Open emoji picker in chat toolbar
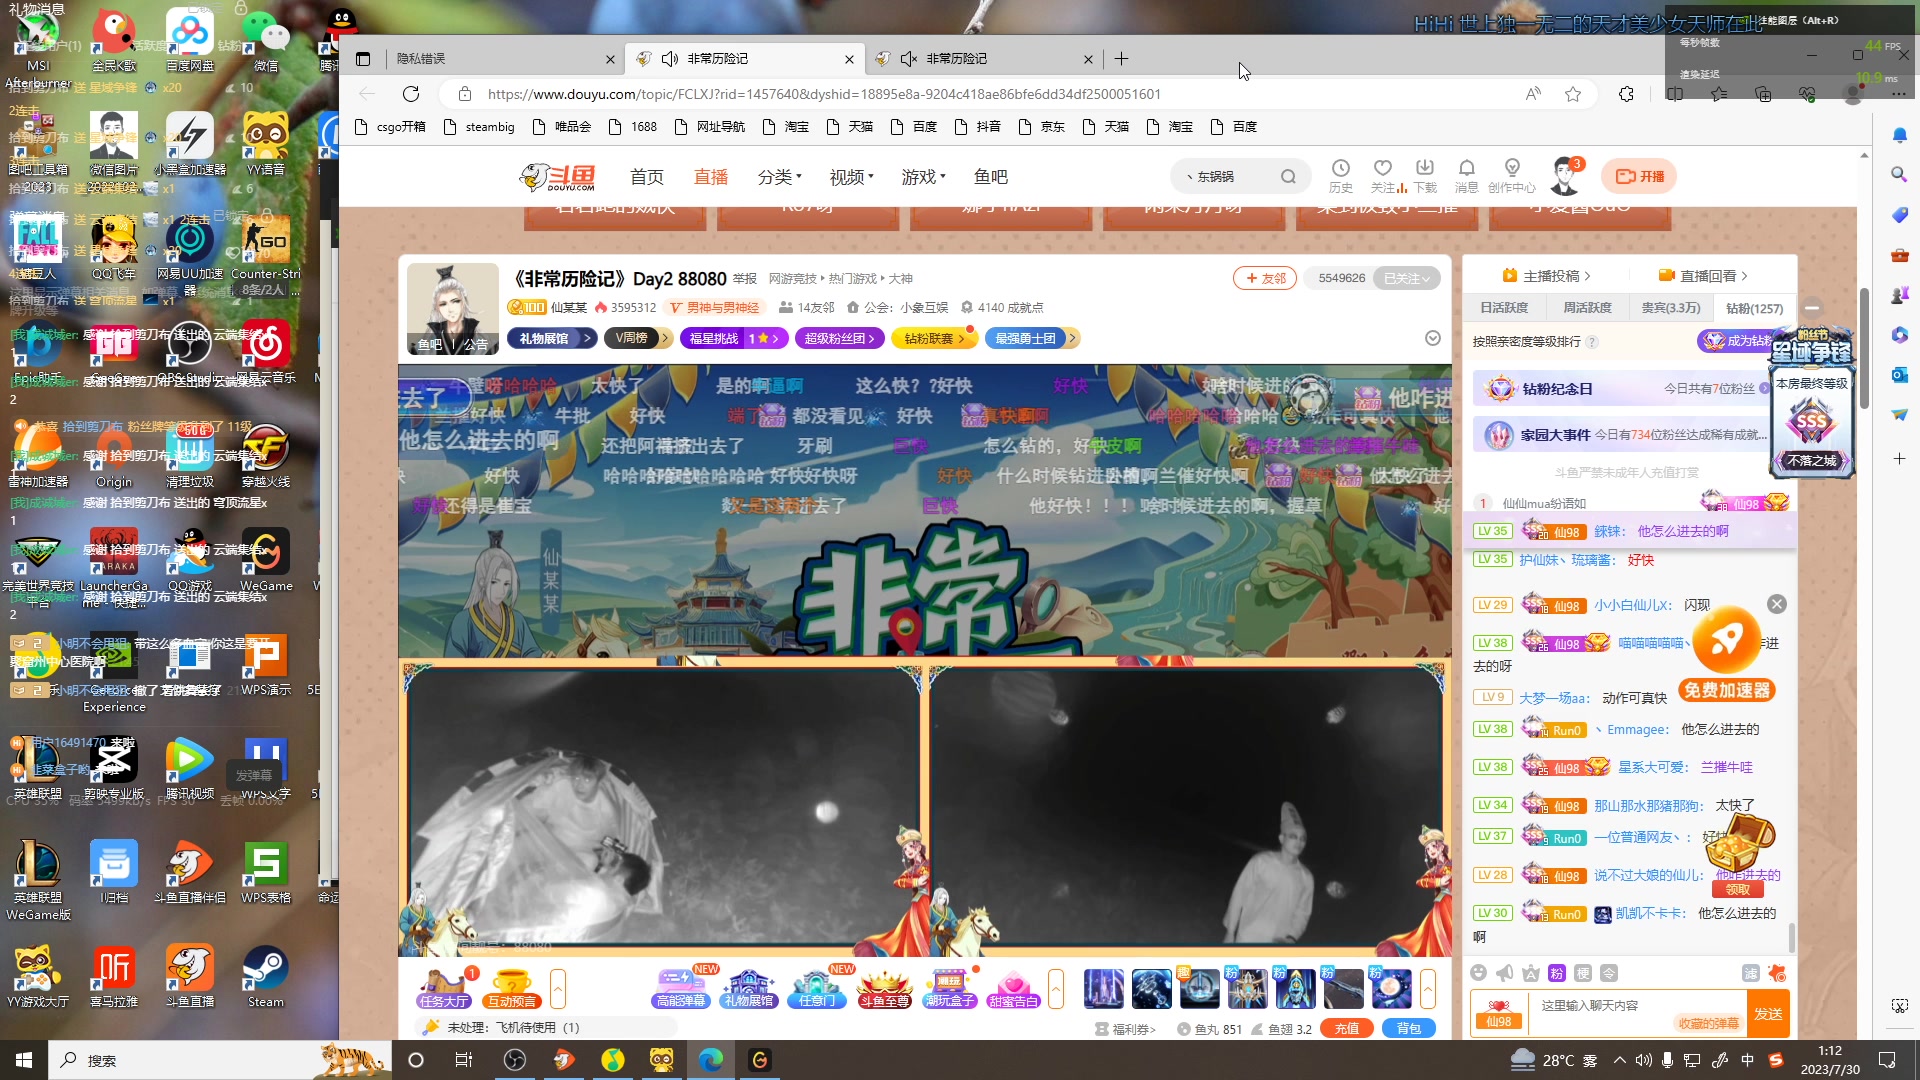Screen dimensions: 1920x1080 1479,973
